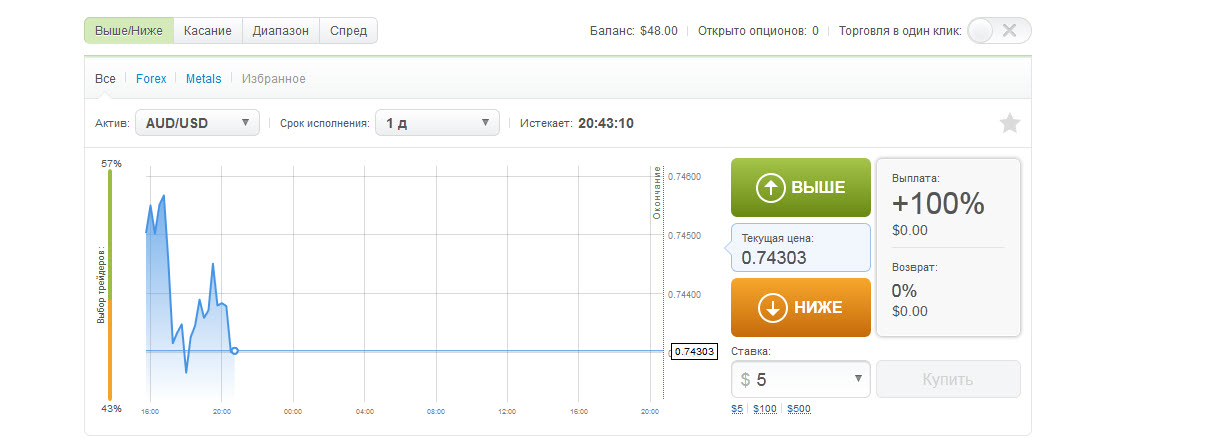Set stake to $500 quick link
Image resolution: width=1206 pixels, height=439 pixels.
(x=799, y=409)
